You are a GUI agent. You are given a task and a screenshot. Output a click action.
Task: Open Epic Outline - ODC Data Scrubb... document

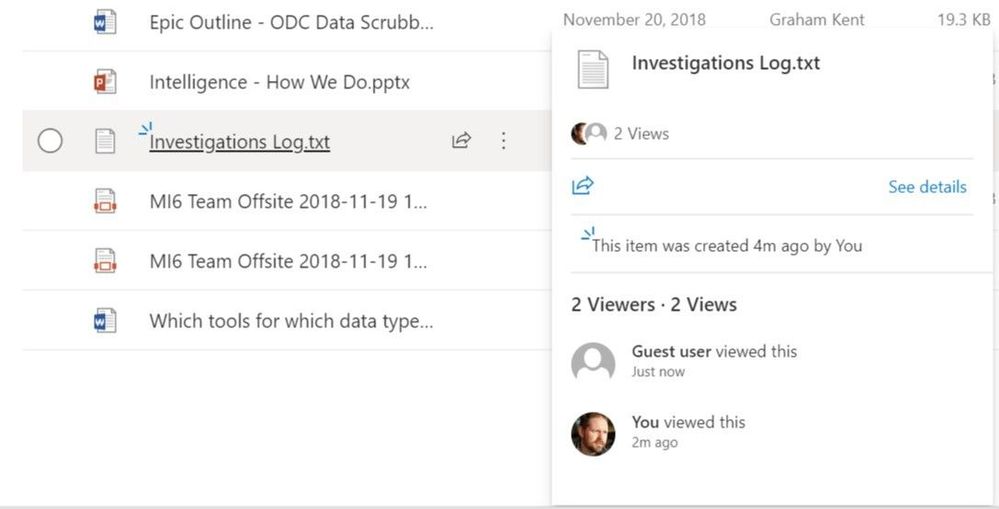(x=291, y=22)
